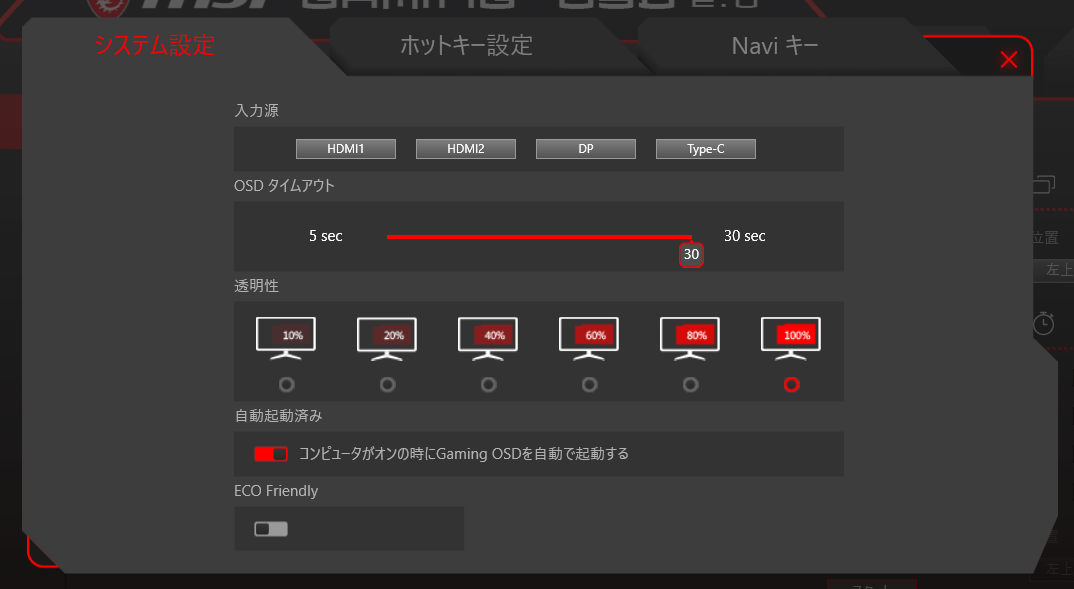Click the 5 sec minimum label

325,236
